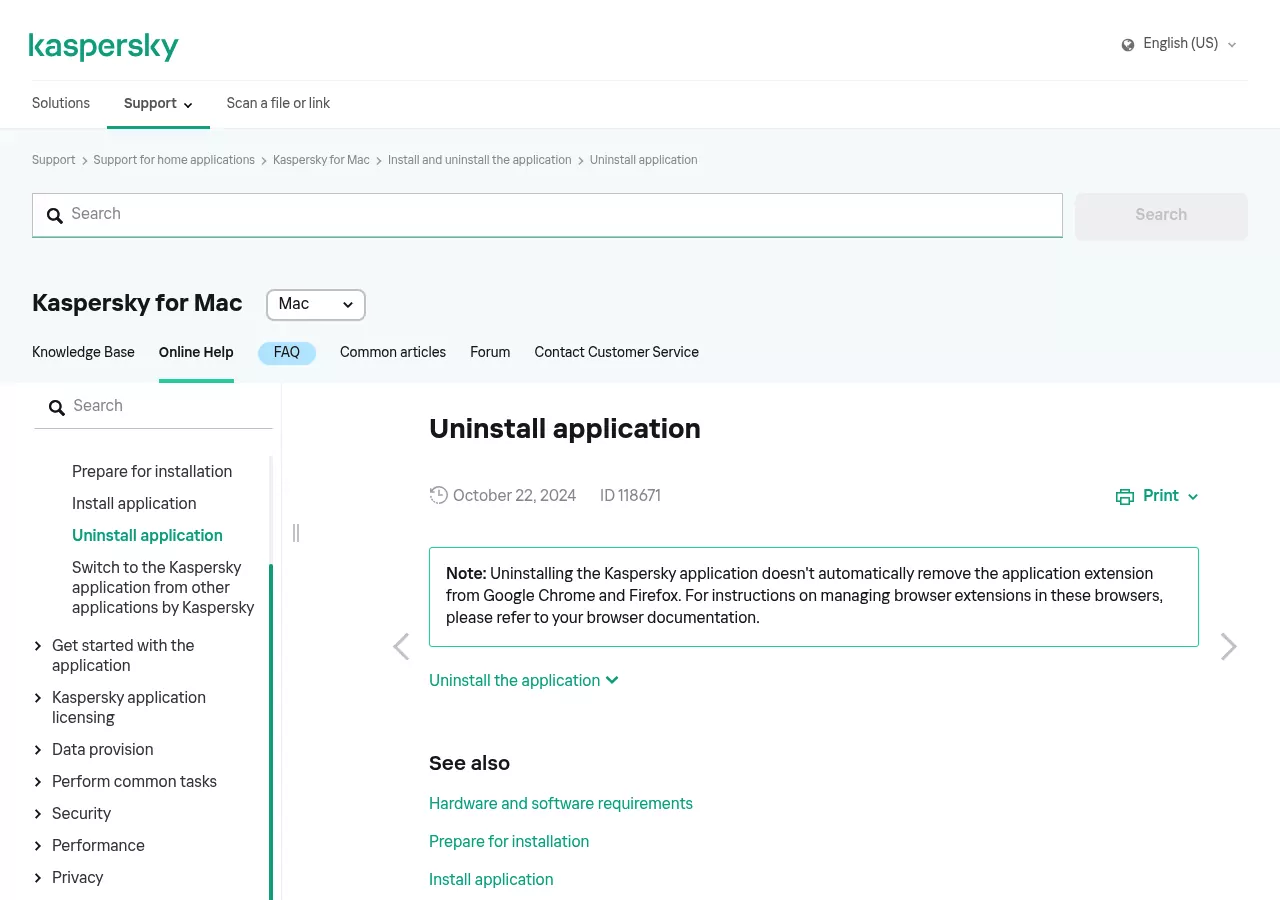Click the main search input field
The width and height of the screenshot is (1280, 900).
[x=547, y=215]
